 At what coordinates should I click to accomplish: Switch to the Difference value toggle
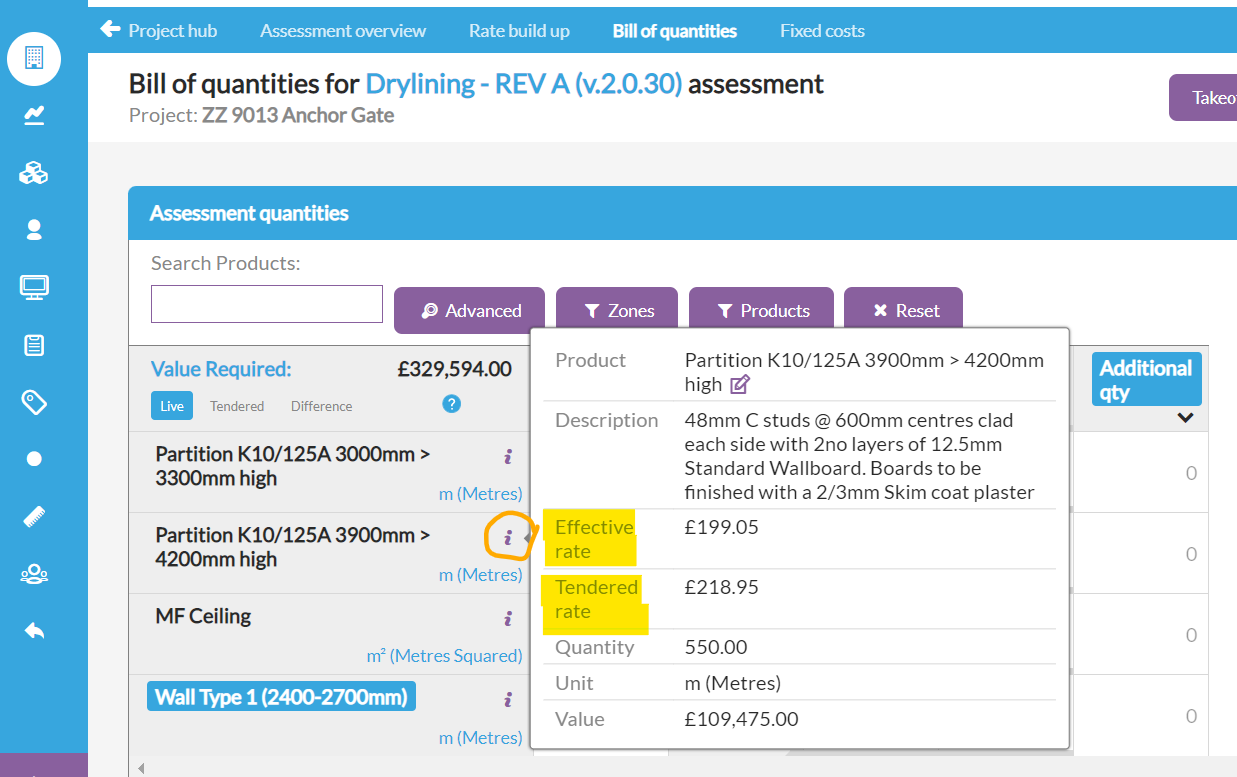click(x=321, y=406)
